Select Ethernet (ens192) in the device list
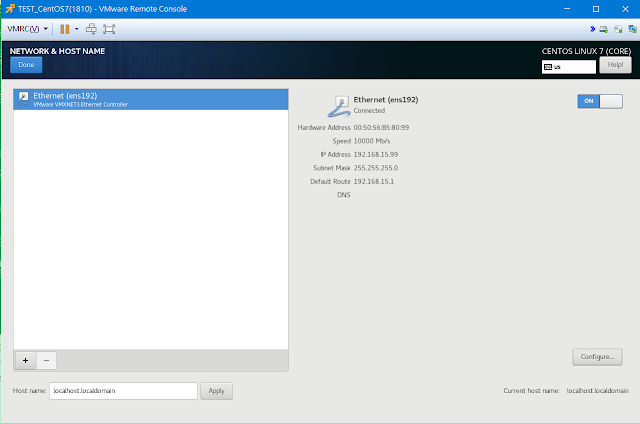The height and width of the screenshot is (424, 640). (151, 99)
